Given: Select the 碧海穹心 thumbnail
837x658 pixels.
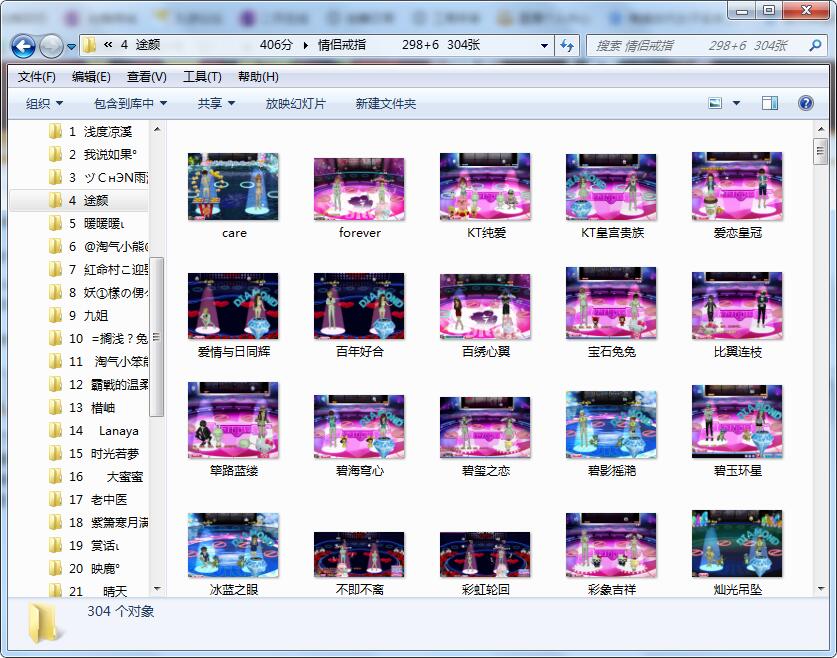Looking at the screenshot, I should pos(359,426).
